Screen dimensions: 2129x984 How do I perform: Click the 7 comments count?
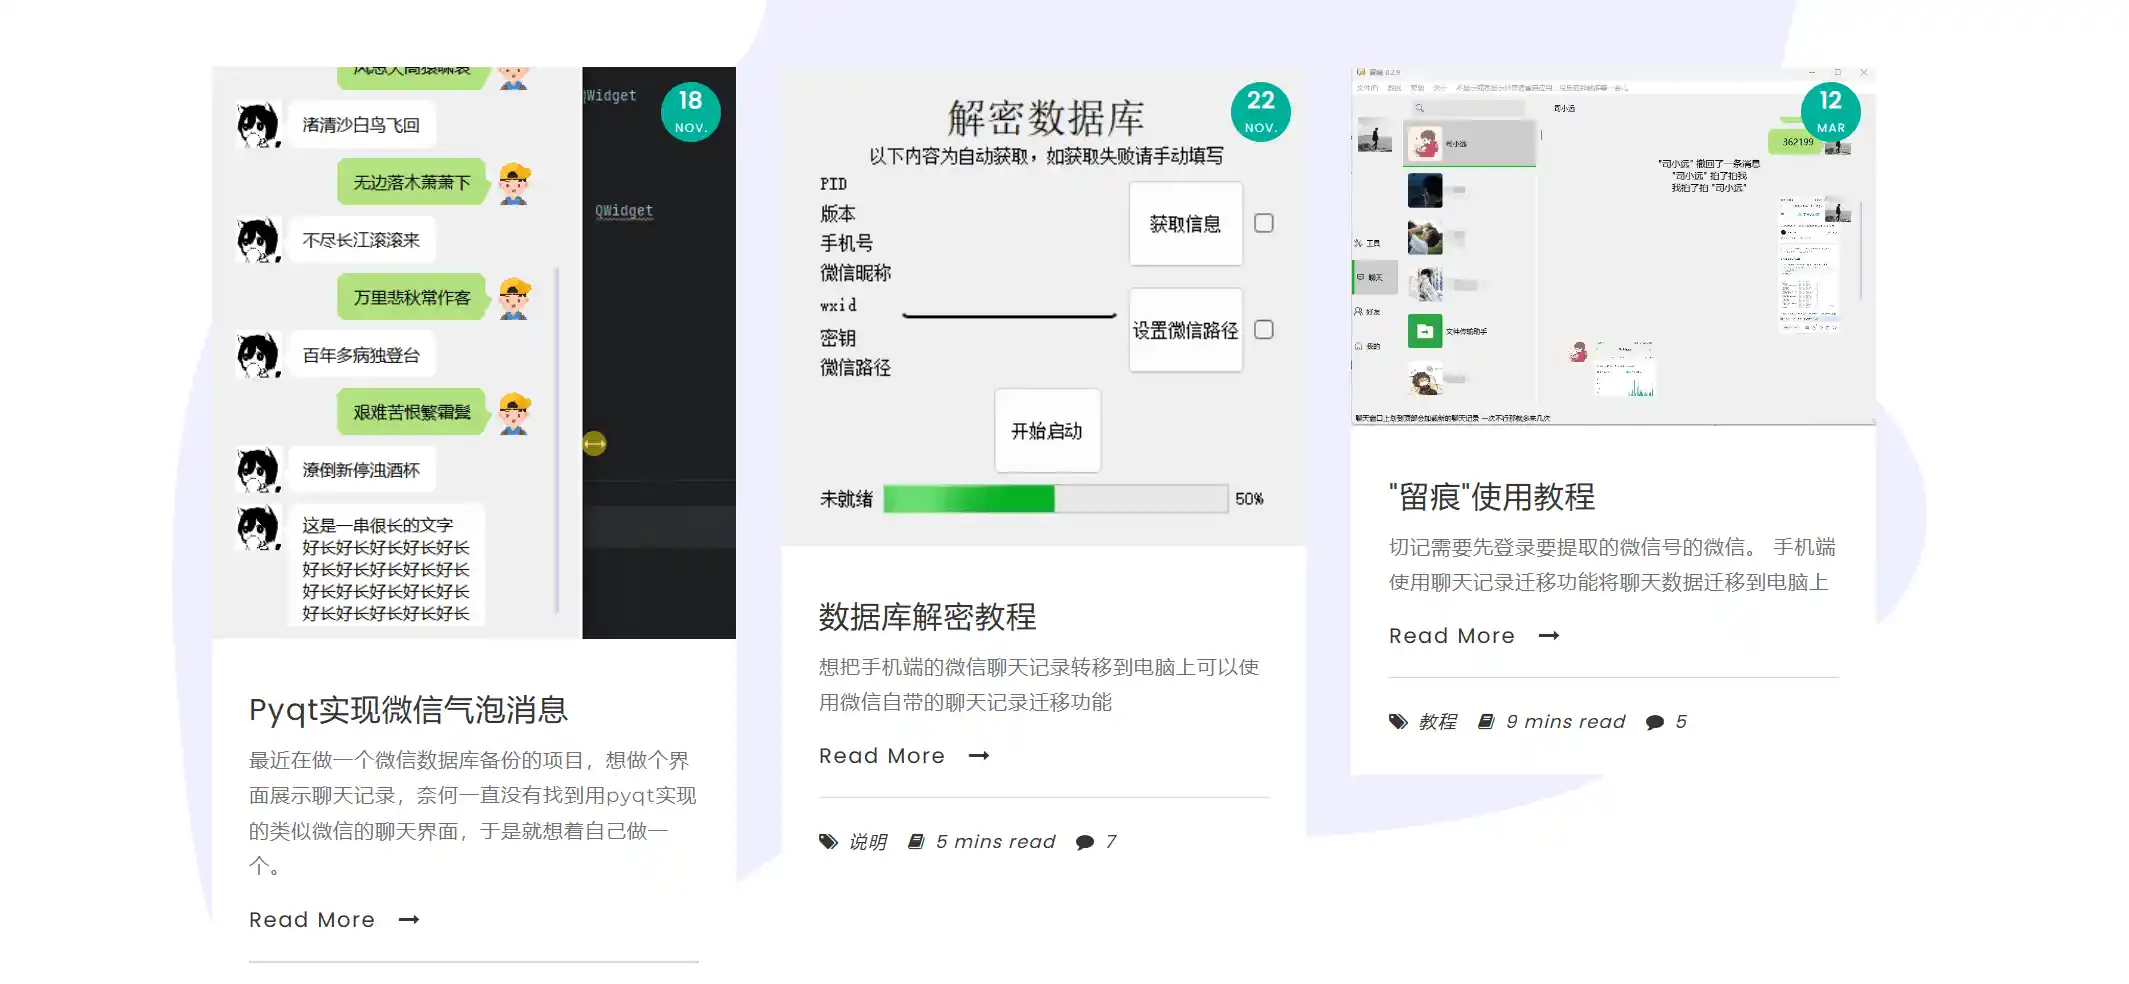click(x=1111, y=842)
